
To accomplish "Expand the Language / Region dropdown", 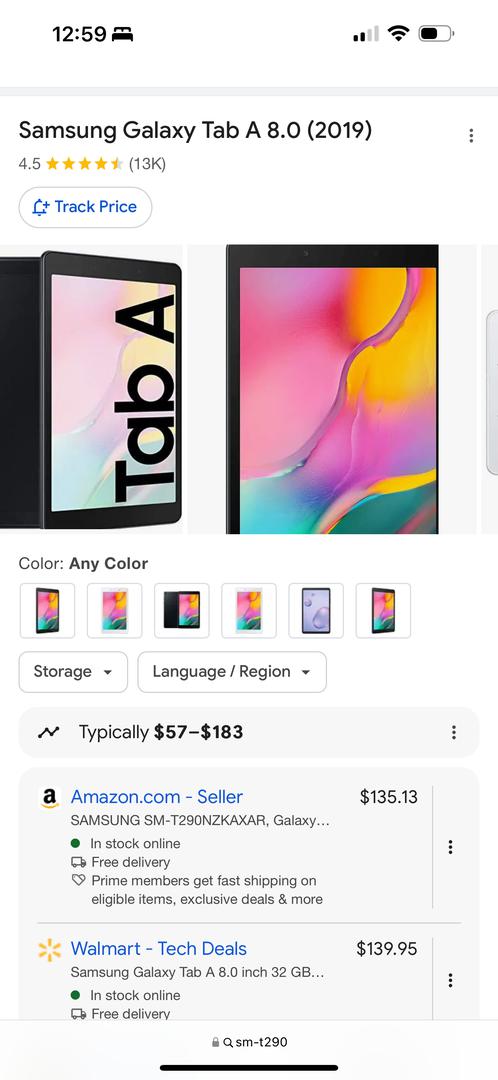I will tap(232, 672).
